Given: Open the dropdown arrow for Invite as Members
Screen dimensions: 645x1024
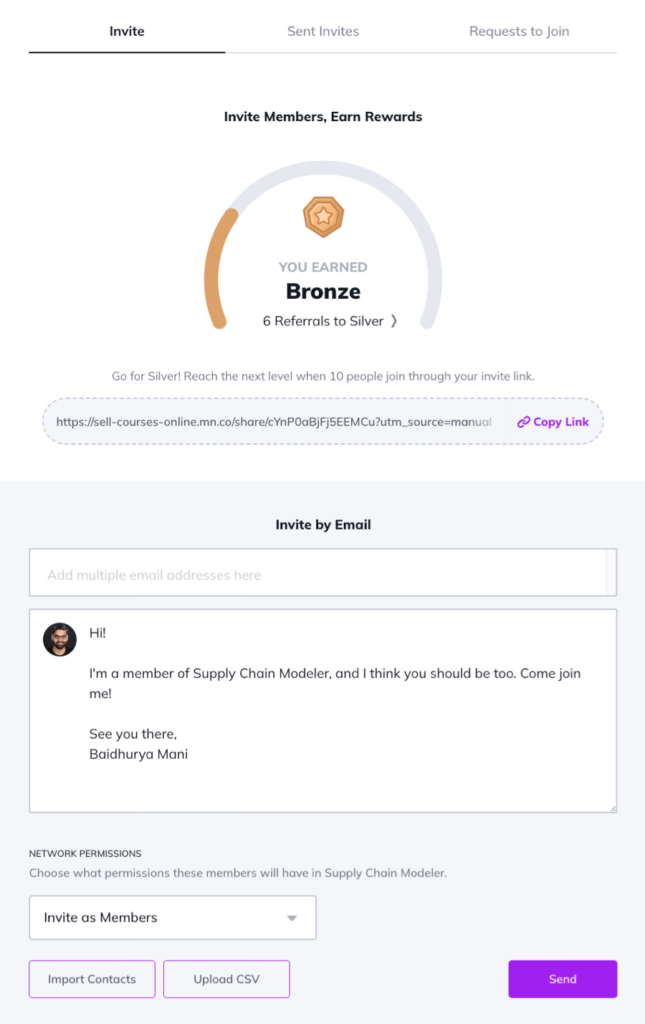Looking at the screenshot, I should click(292, 918).
